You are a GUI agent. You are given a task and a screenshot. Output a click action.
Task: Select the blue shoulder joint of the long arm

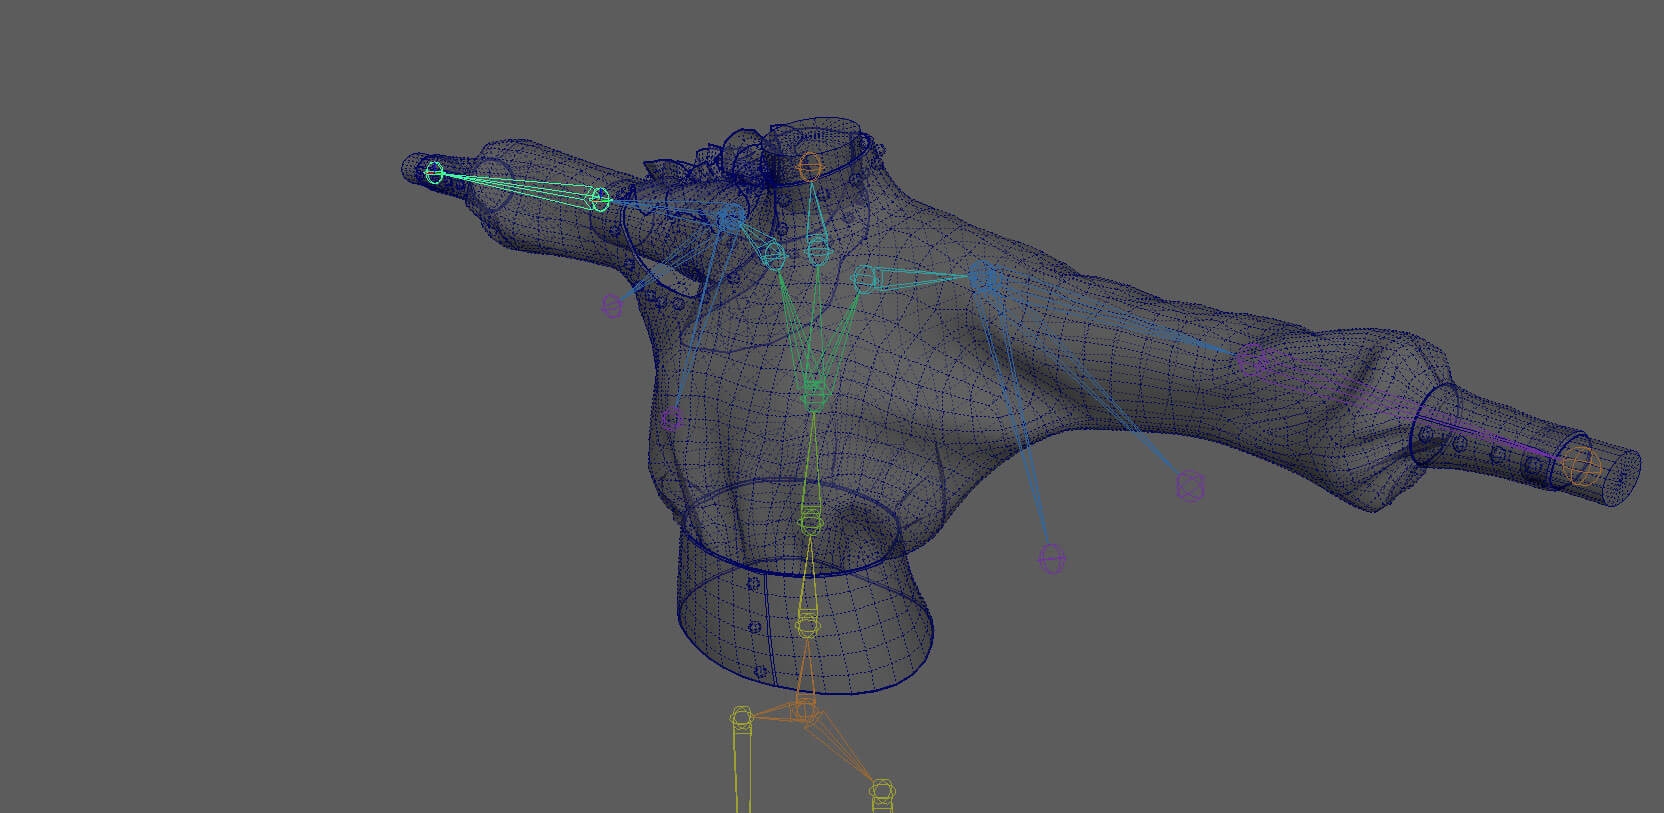984,277
